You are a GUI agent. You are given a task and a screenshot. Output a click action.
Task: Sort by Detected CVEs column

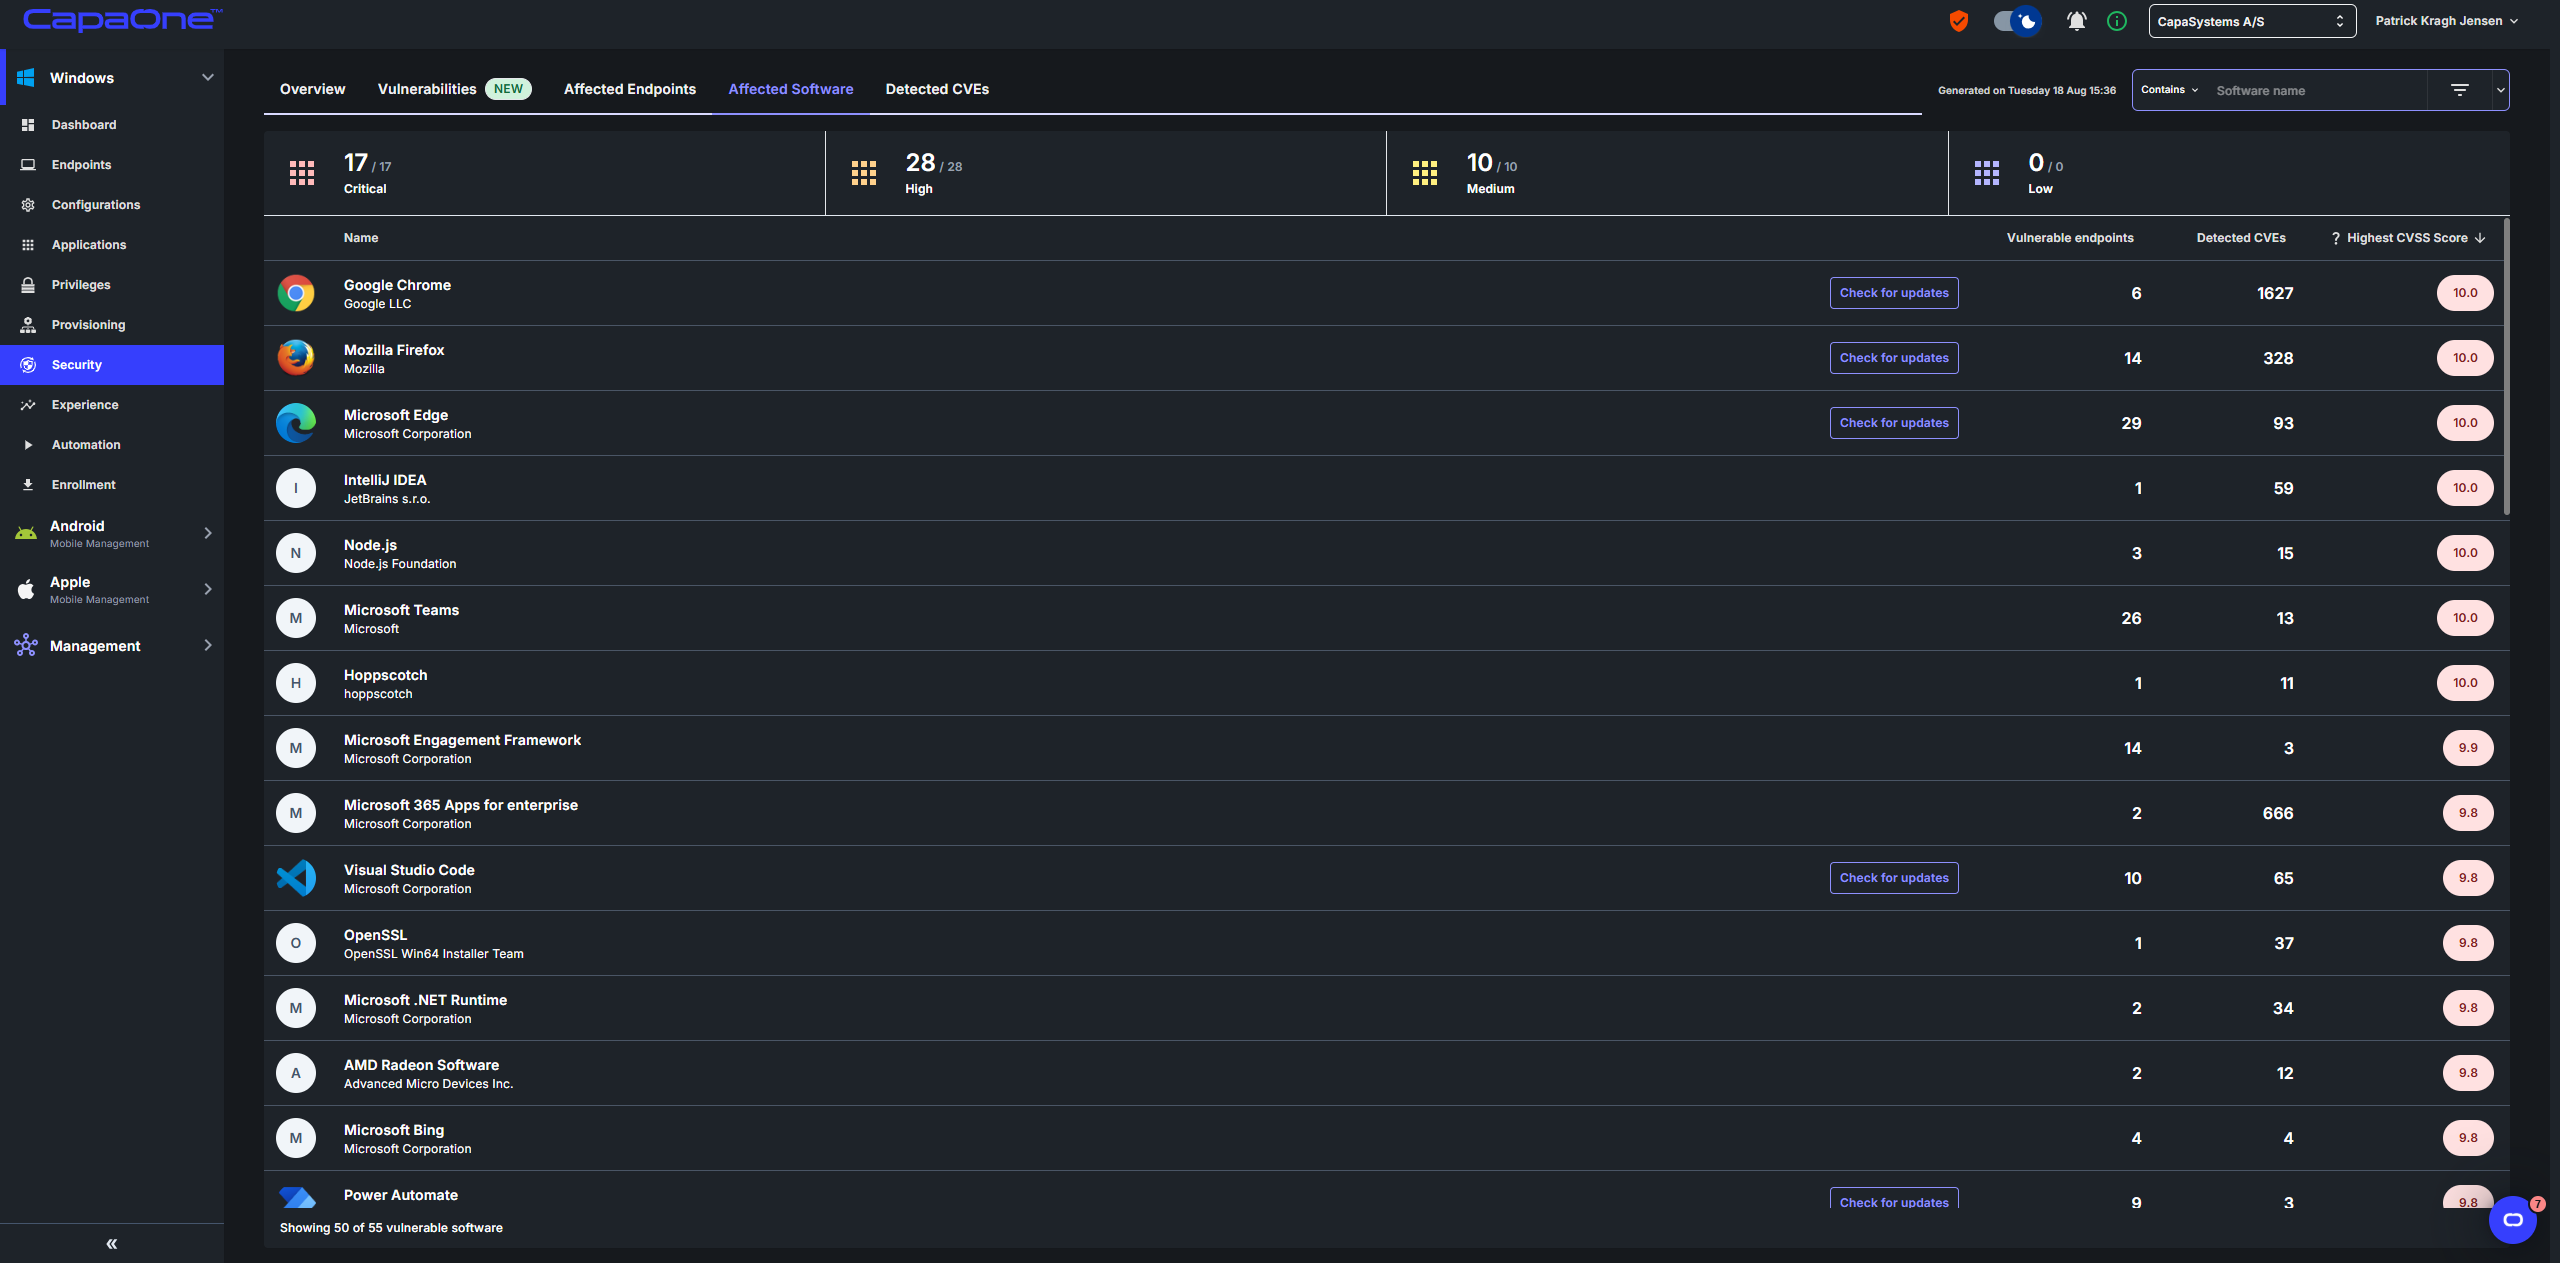(x=2241, y=238)
